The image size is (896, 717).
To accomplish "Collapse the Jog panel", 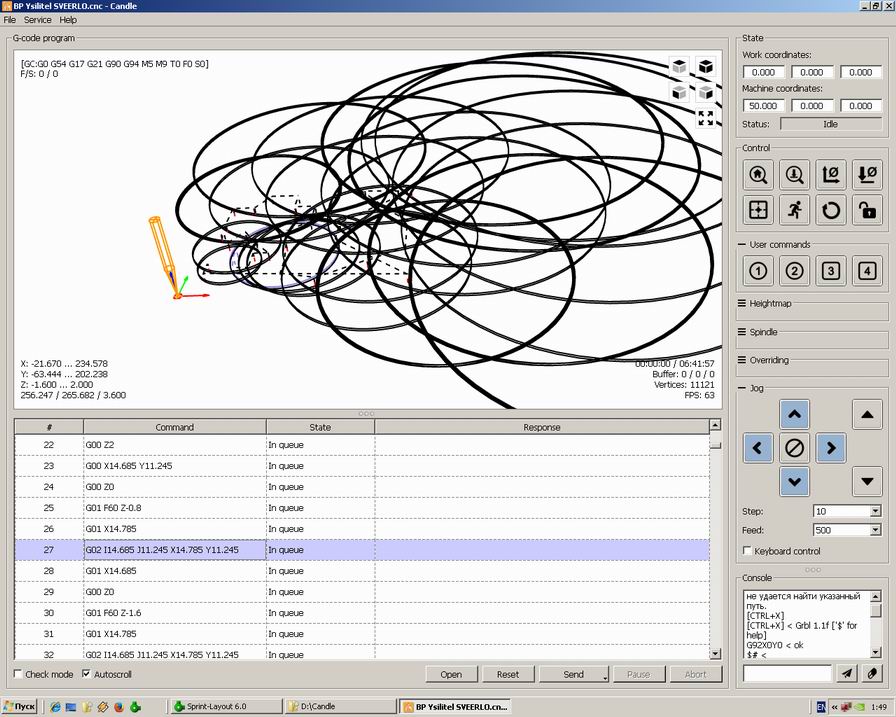I will 742,388.
